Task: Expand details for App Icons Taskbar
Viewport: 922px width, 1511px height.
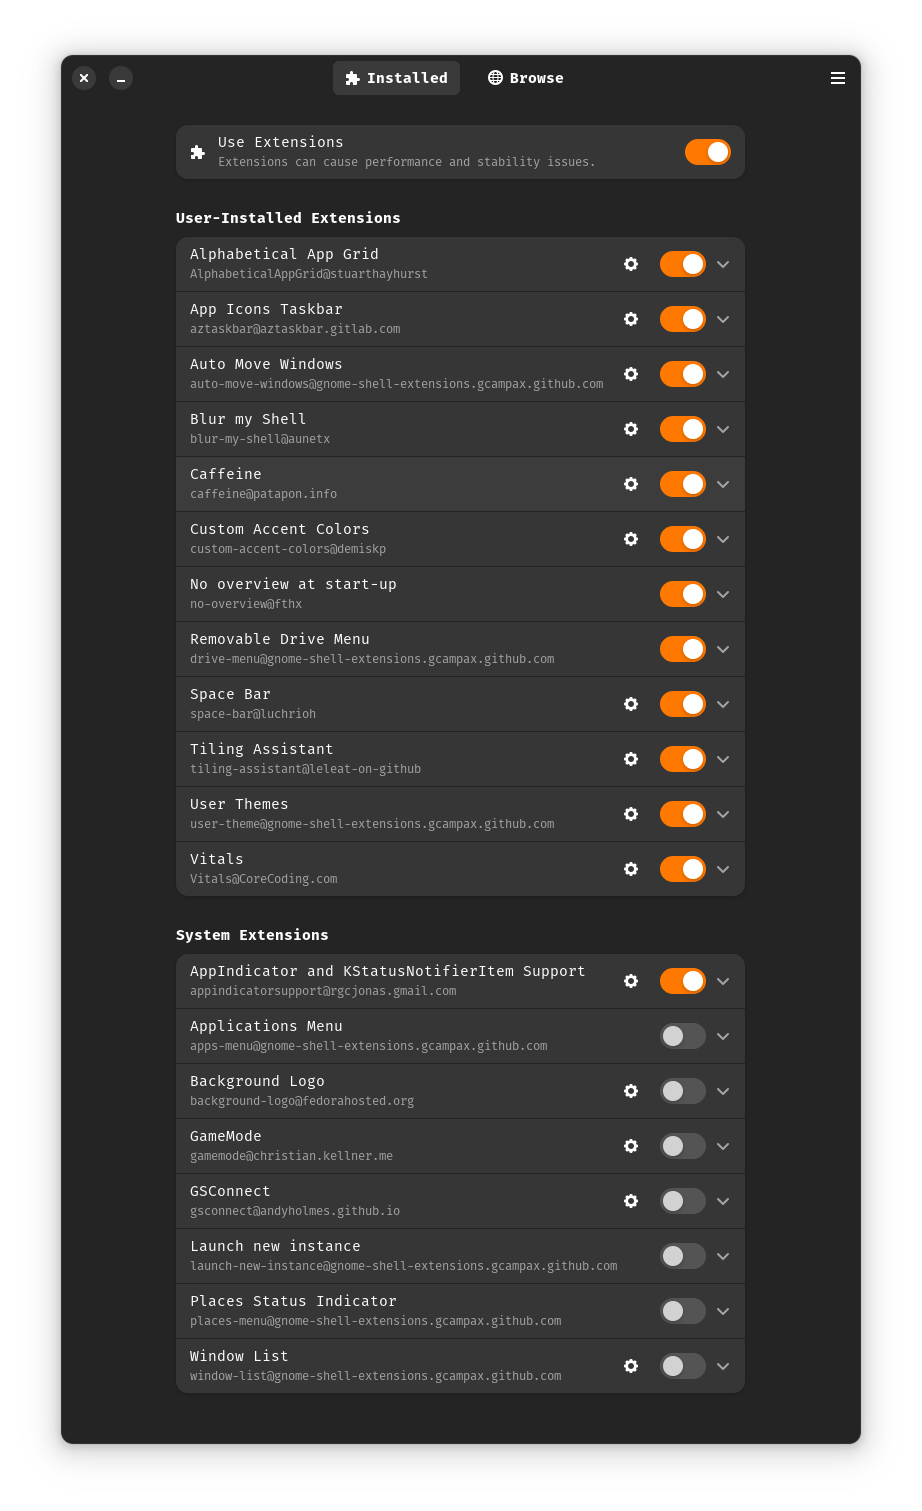Action: coord(723,319)
